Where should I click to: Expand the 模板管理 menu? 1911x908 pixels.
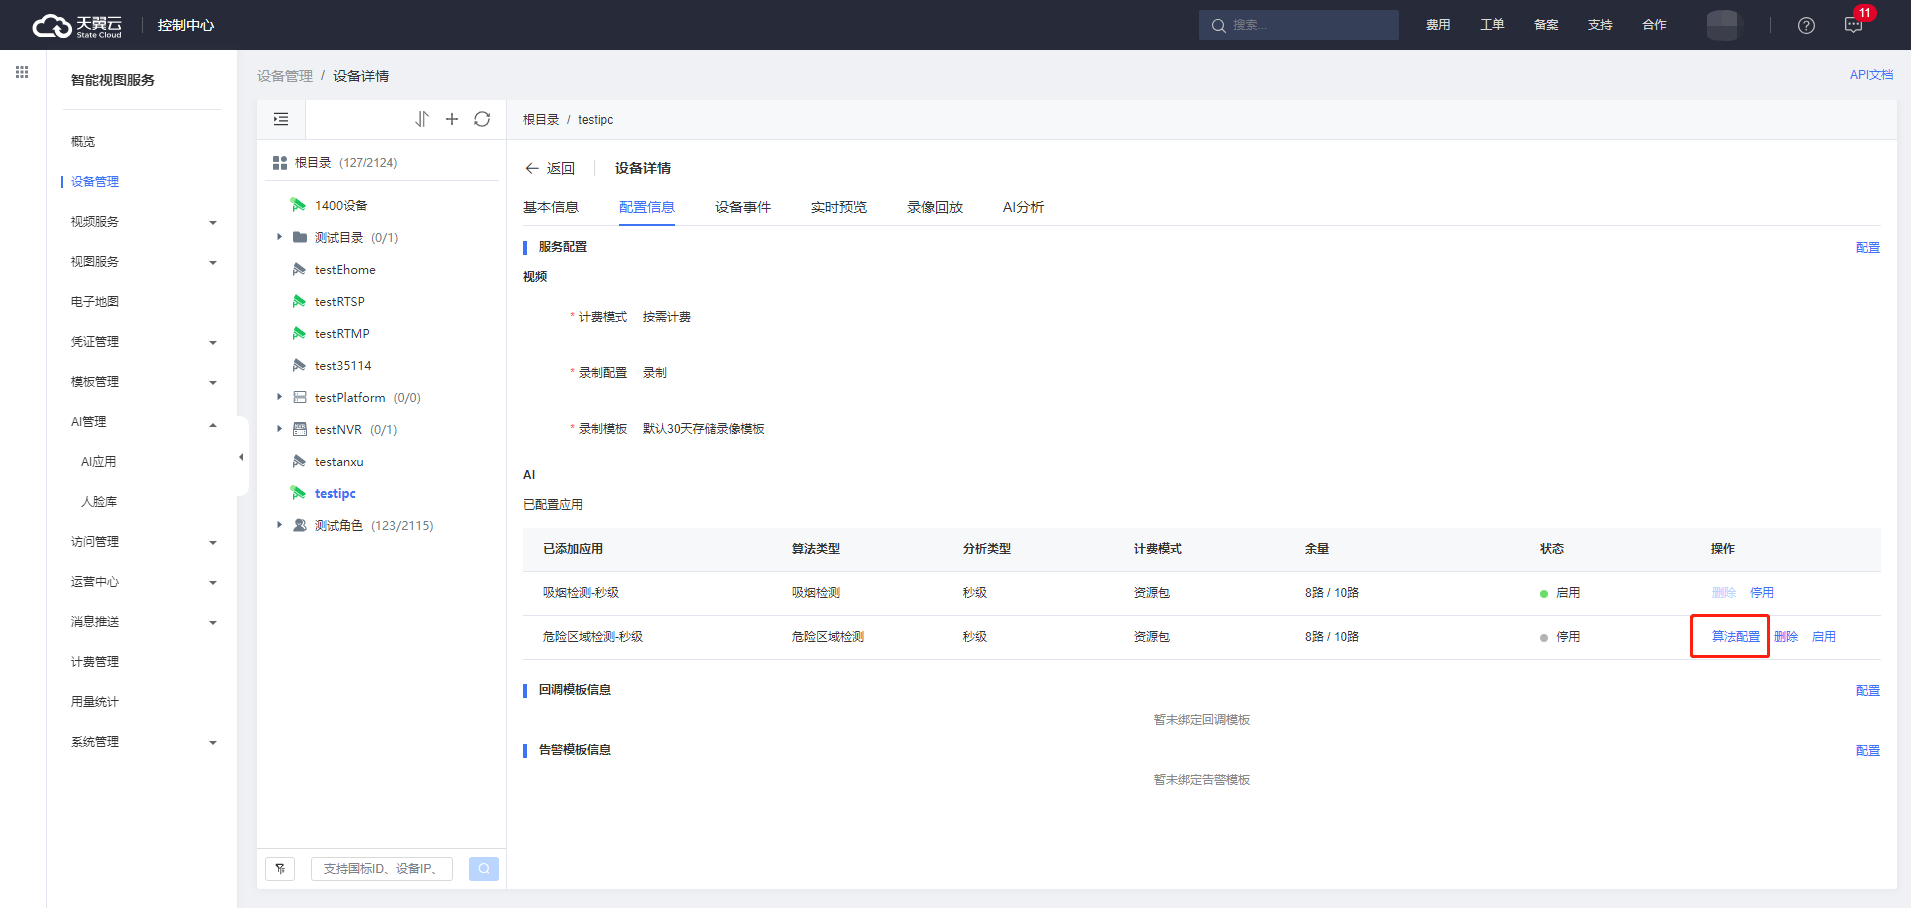[x=213, y=382]
